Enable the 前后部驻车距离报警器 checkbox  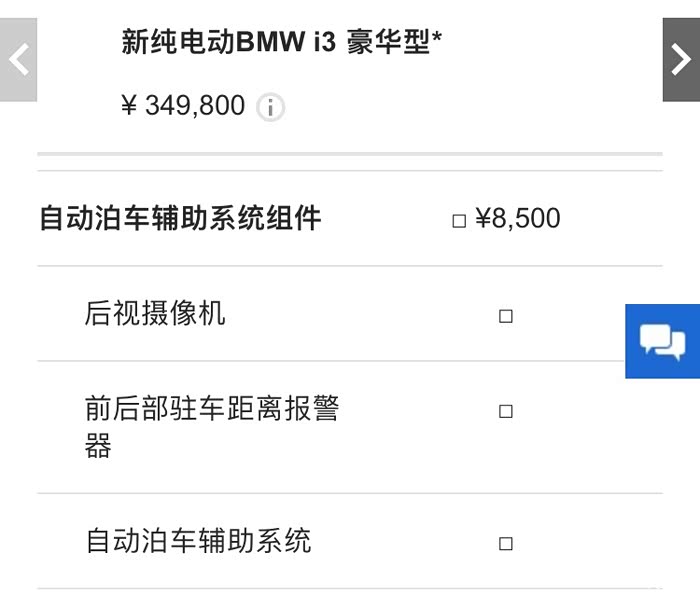[x=506, y=411]
